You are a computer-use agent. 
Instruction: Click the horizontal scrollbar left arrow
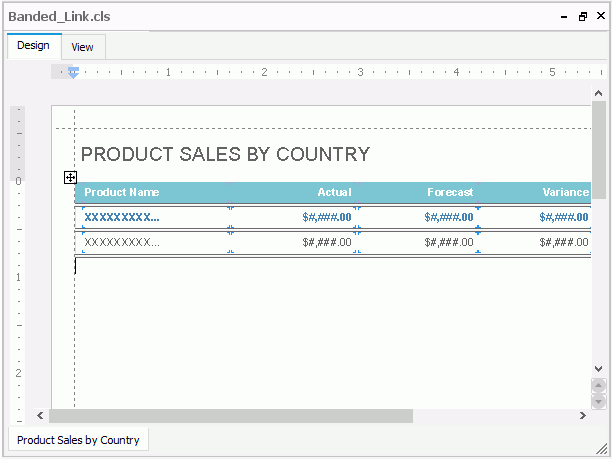[41, 416]
